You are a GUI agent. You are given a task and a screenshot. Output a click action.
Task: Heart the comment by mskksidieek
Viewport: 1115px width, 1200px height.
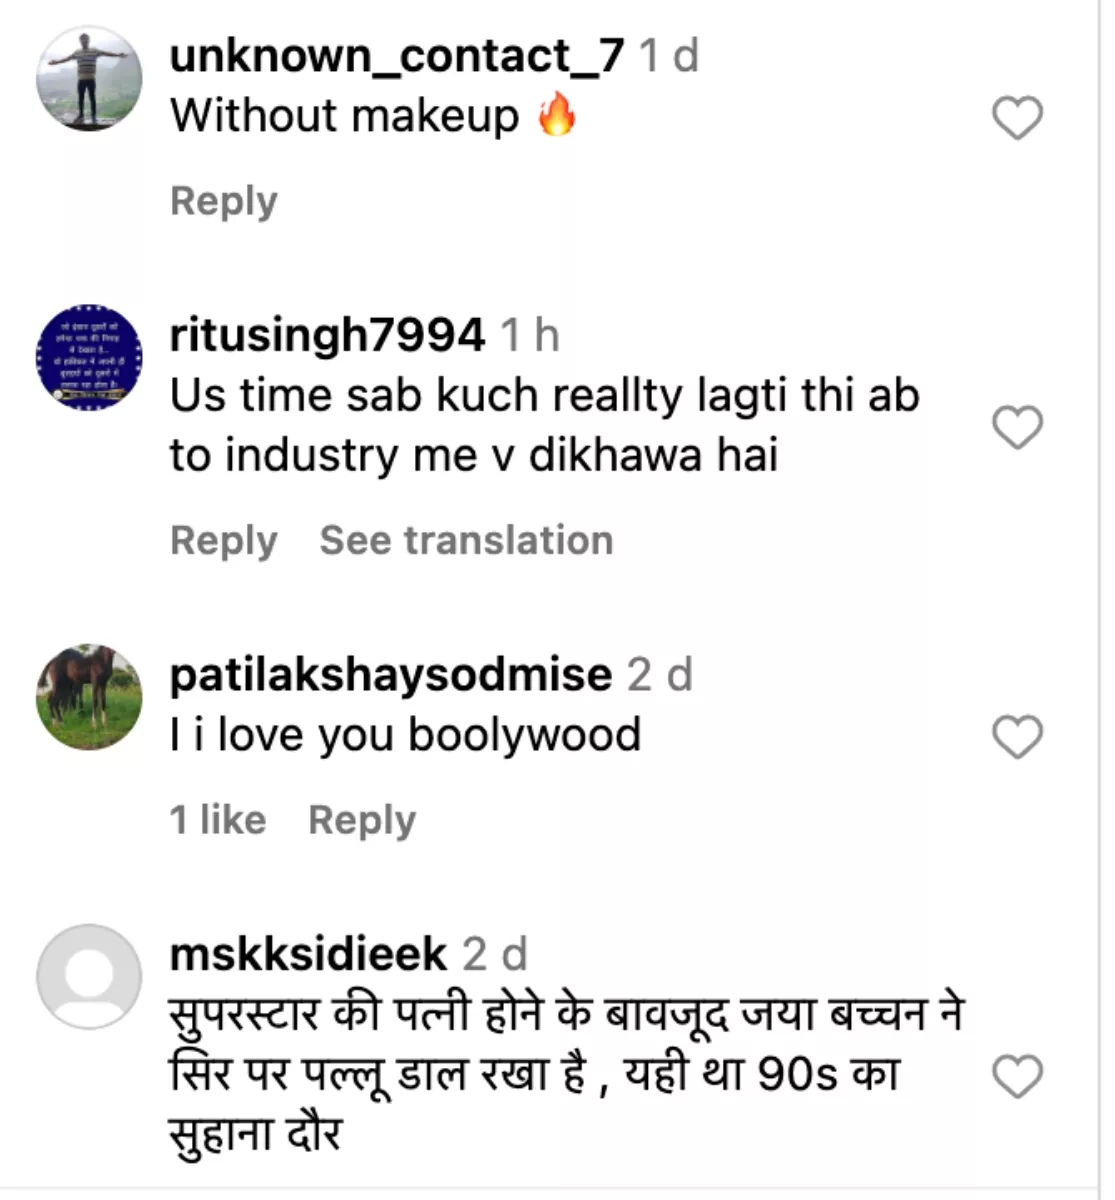(x=1017, y=1077)
